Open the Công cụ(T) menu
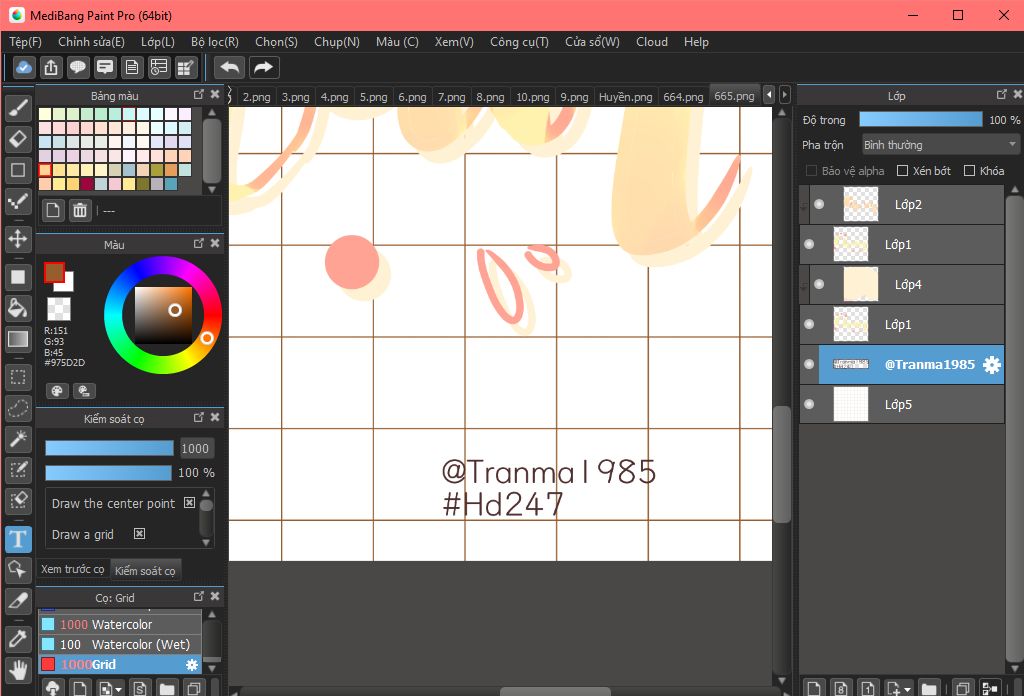This screenshot has height=696, width=1024. (519, 42)
